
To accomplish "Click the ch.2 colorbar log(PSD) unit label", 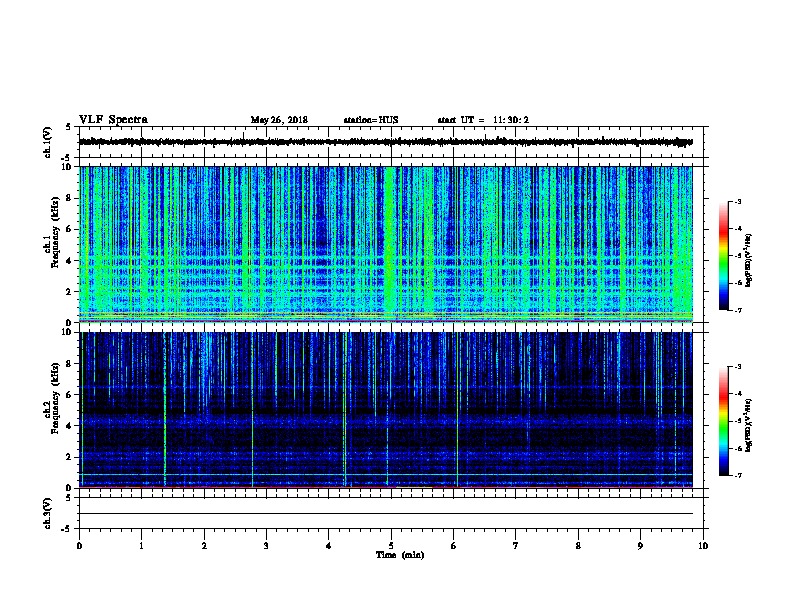I will [x=748, y=425].
